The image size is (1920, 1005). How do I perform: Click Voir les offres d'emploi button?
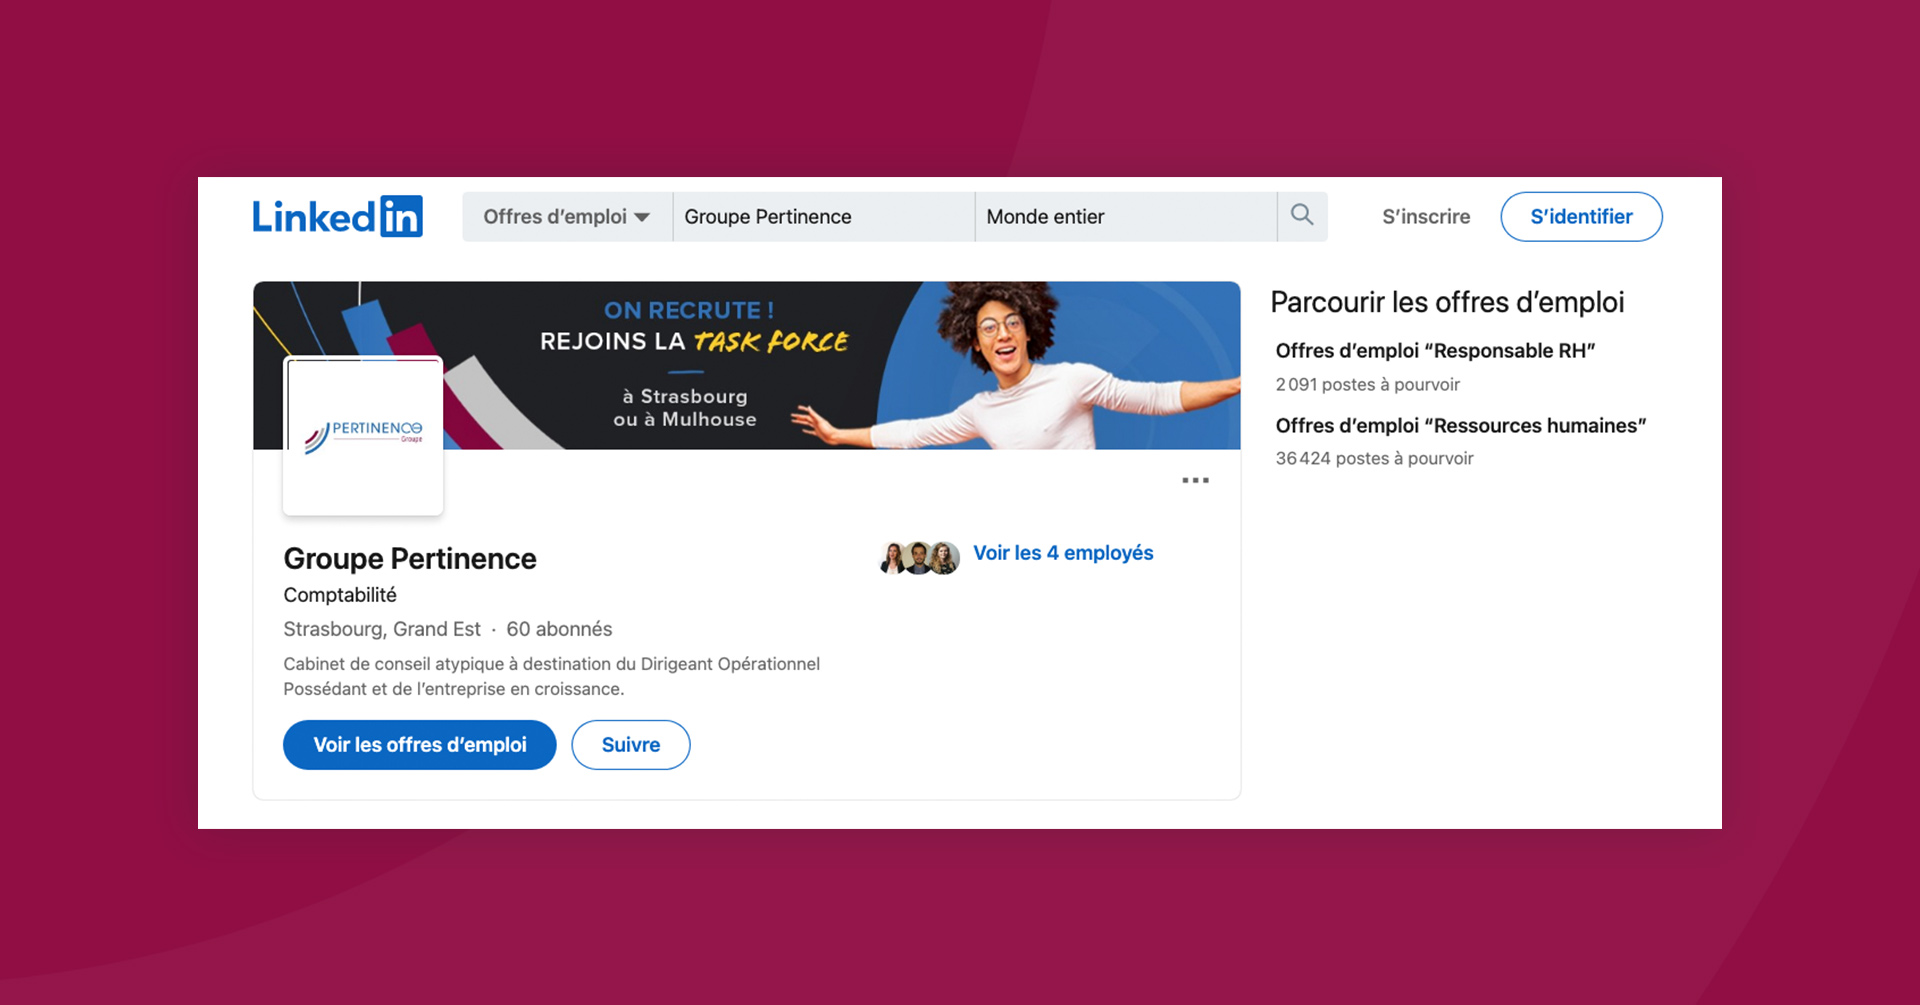(420, 745)
